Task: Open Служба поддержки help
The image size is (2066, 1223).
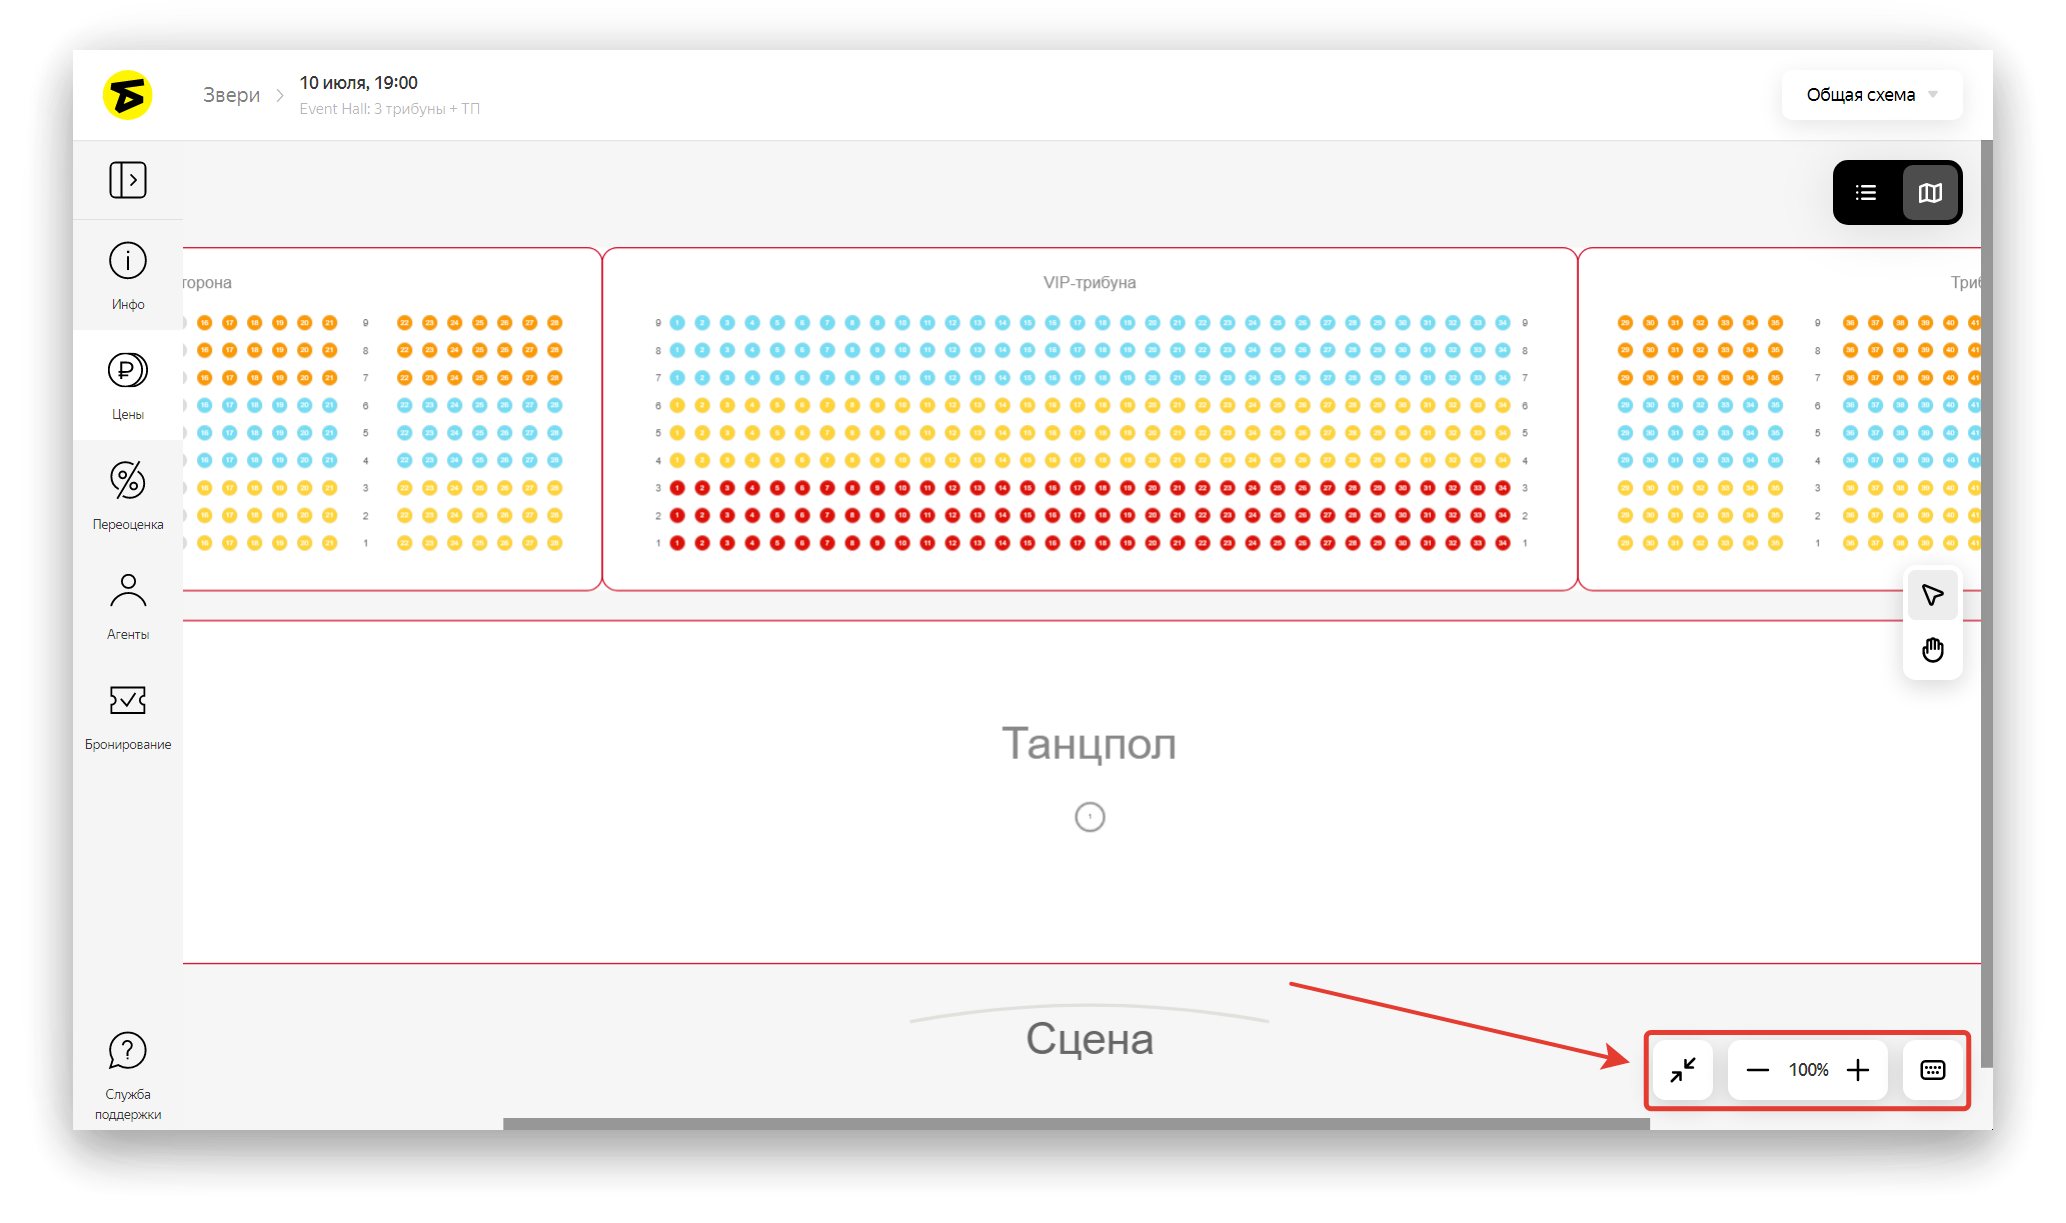Action: (128, 1075)
